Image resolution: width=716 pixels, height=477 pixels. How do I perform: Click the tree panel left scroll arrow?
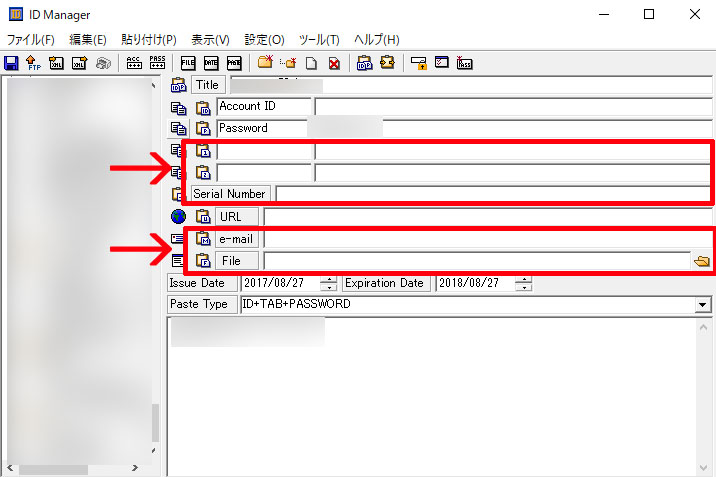[10, 468]
